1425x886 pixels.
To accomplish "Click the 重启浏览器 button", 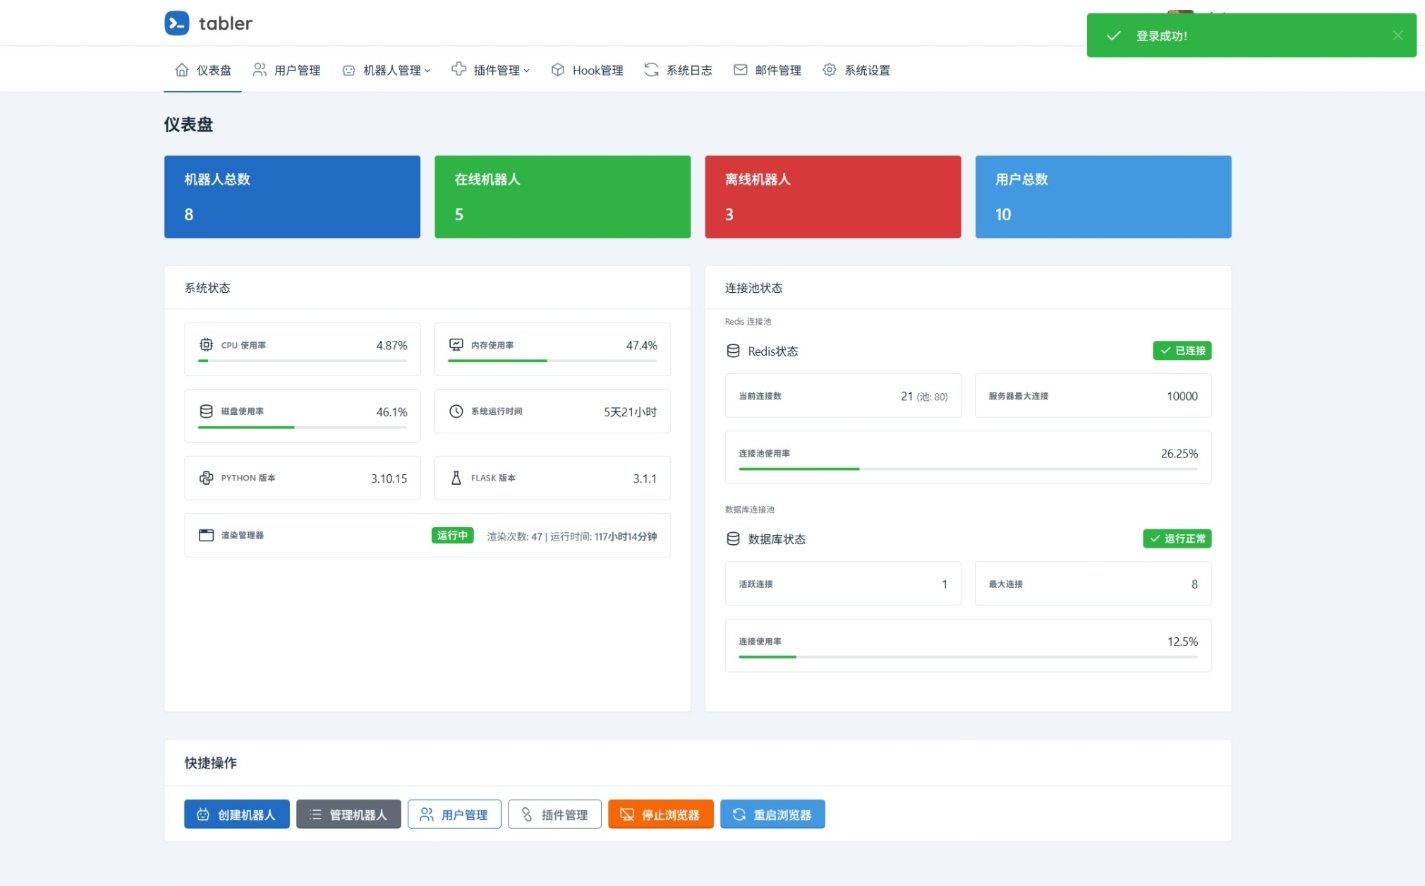I will pos(773,814).
